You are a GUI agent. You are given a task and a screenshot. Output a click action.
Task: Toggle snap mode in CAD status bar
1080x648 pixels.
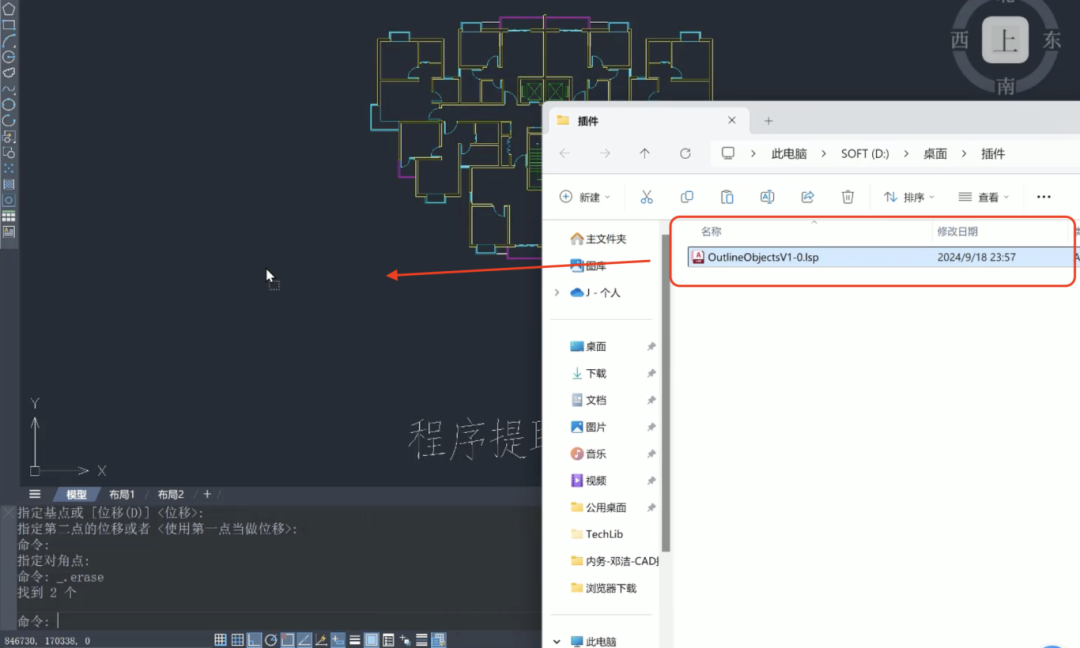point(220,640)
